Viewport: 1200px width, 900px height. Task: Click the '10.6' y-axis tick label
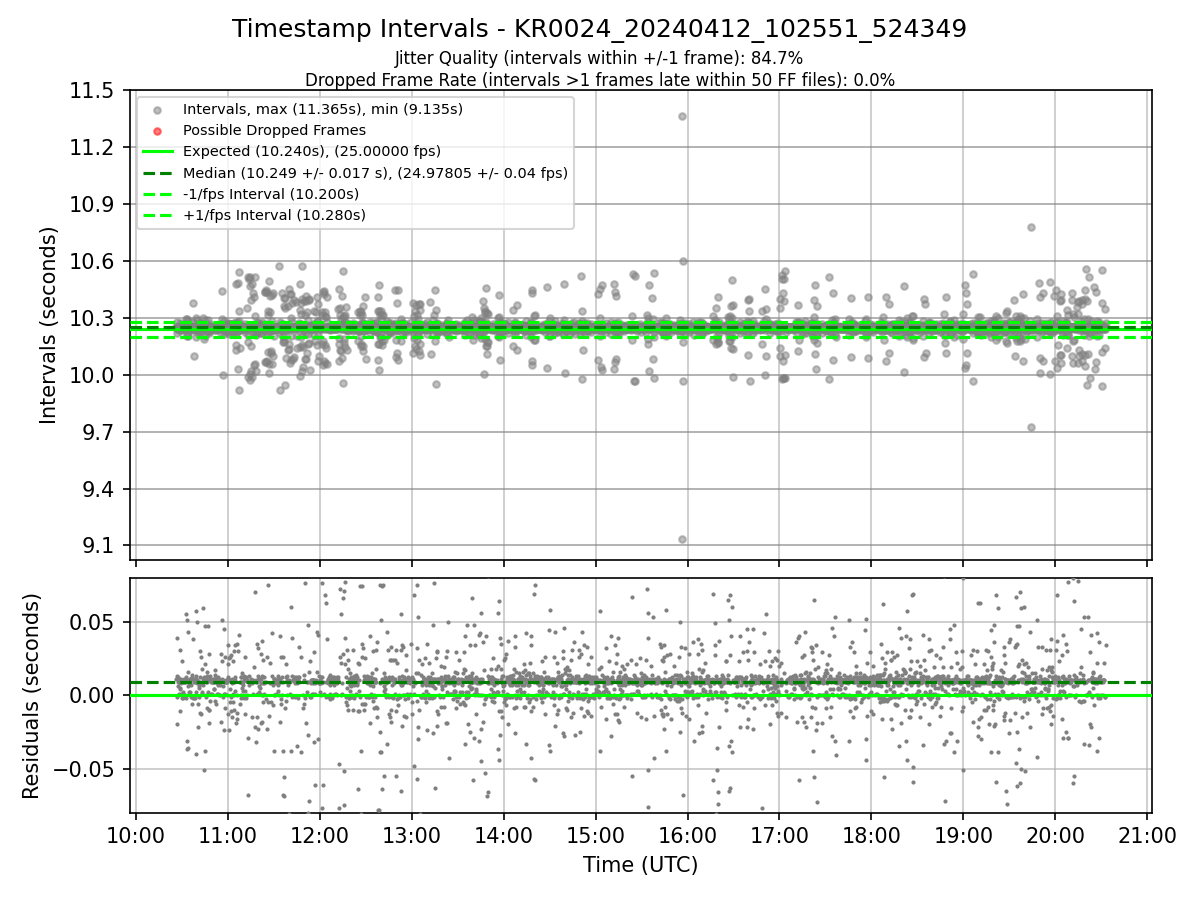click(94, 262)
